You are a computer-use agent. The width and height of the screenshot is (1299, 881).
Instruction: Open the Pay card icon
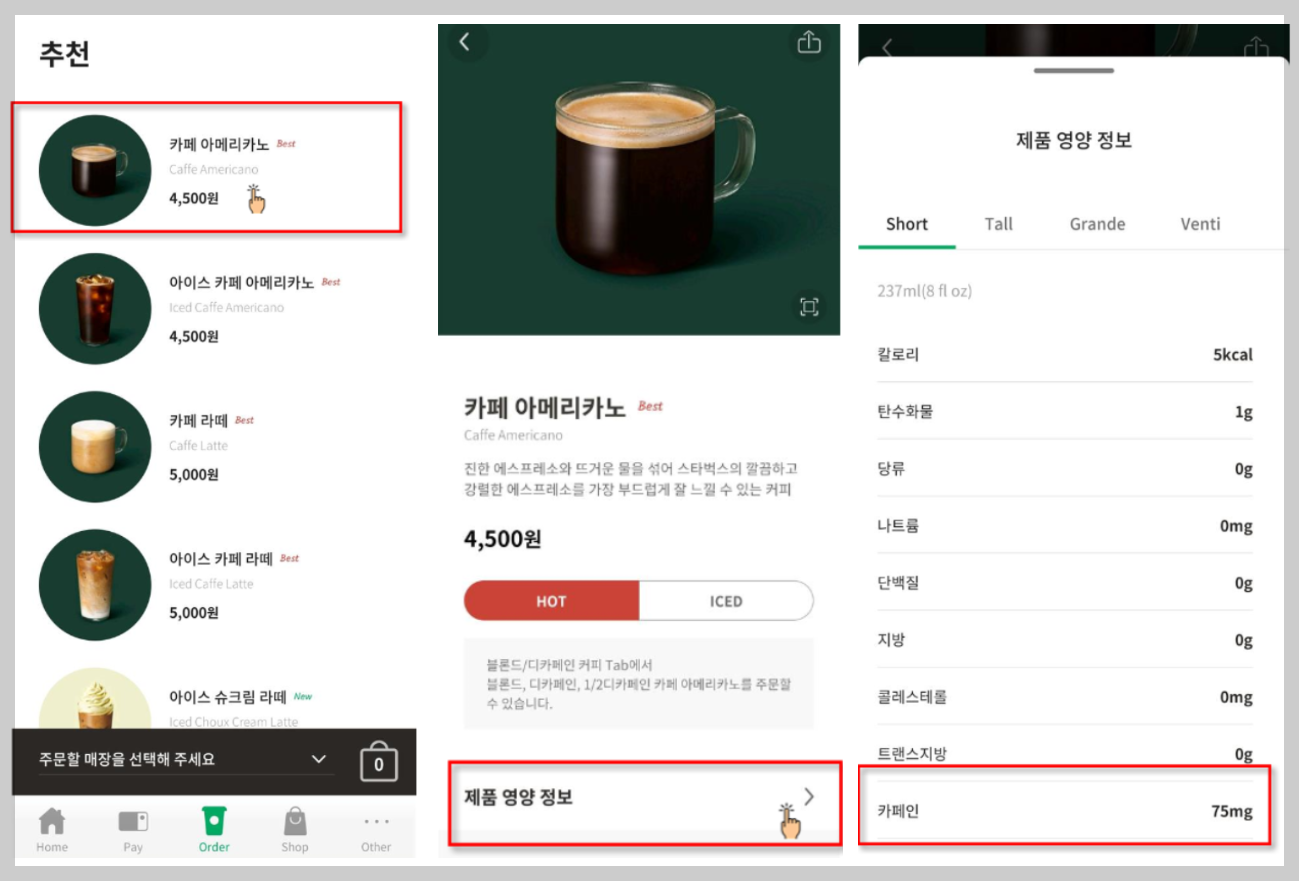point(133,822)
